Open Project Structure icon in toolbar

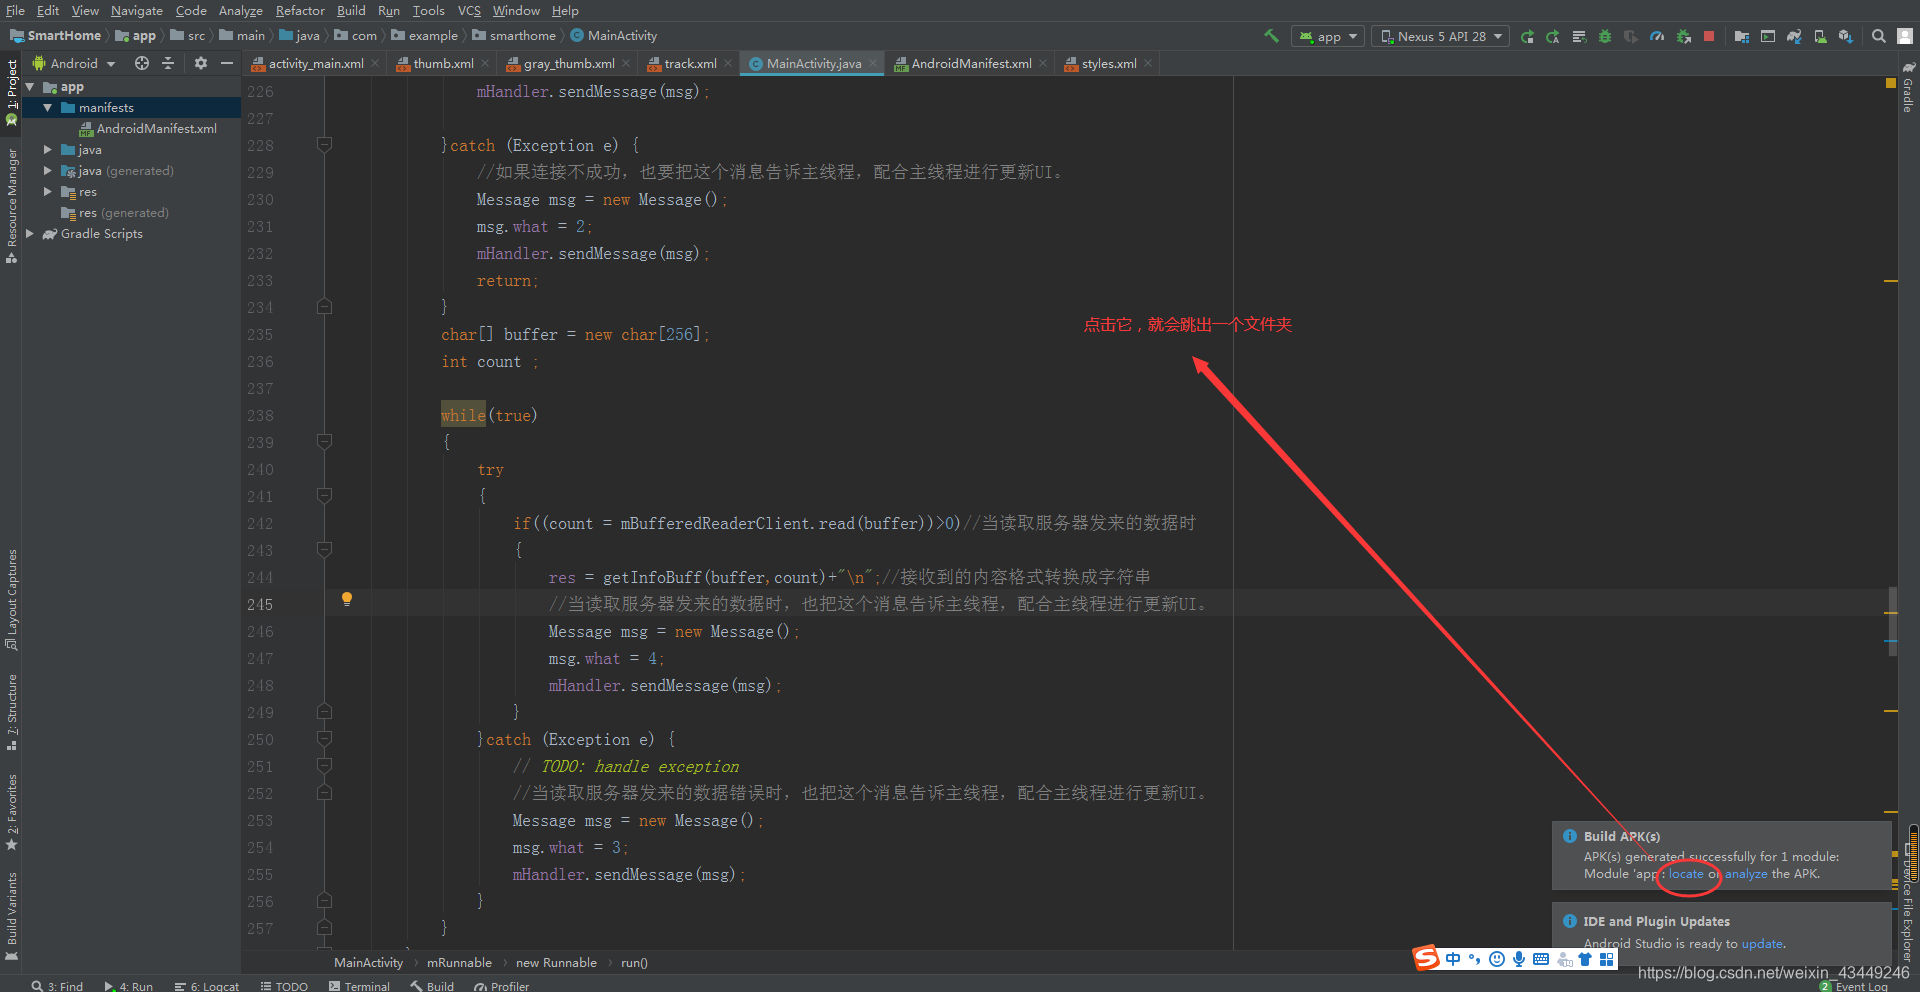[x=1742, y=36]
